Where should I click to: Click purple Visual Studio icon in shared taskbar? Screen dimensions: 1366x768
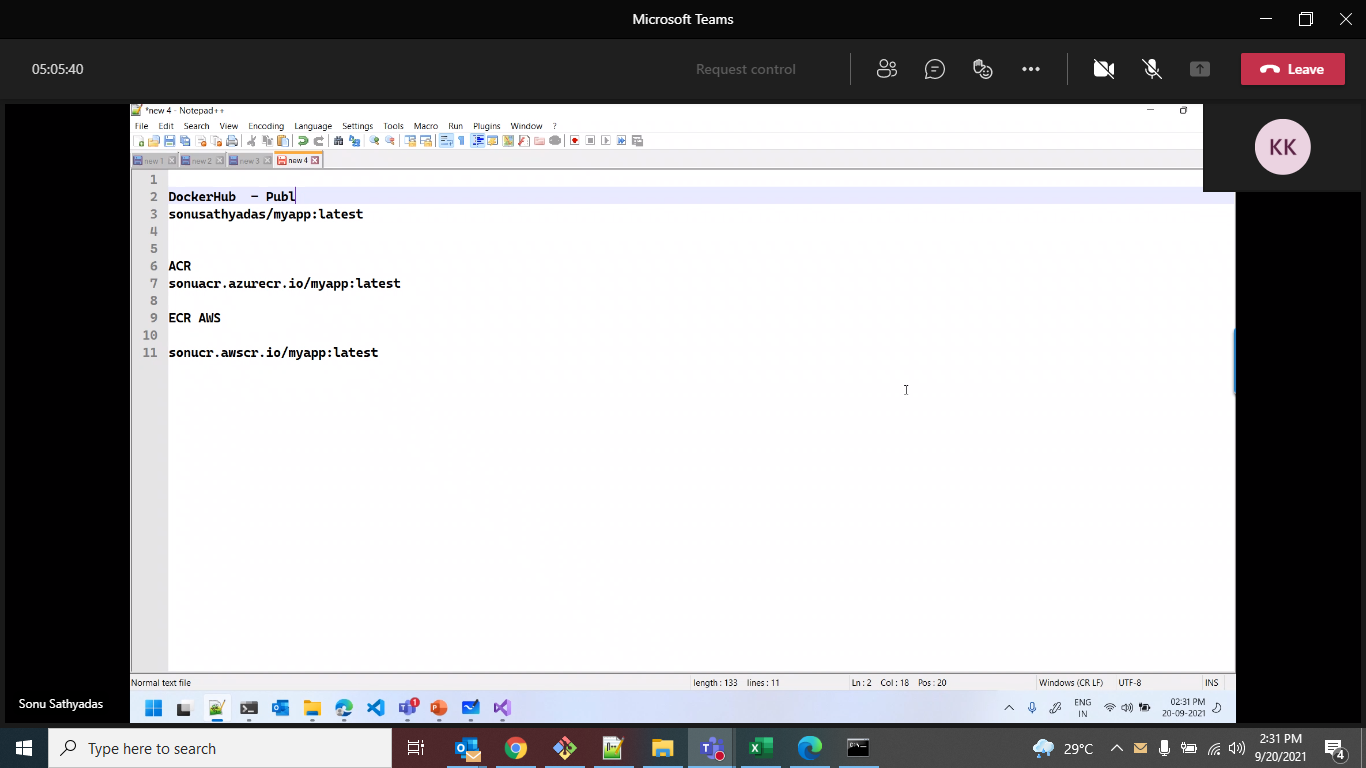502,708
